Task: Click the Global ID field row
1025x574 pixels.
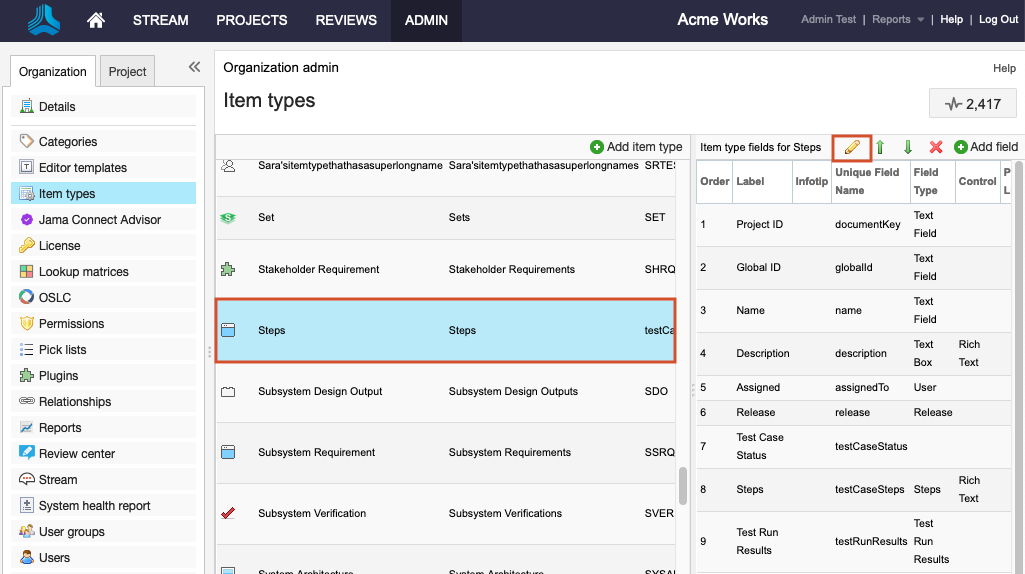Action: (x=854, y=267)
